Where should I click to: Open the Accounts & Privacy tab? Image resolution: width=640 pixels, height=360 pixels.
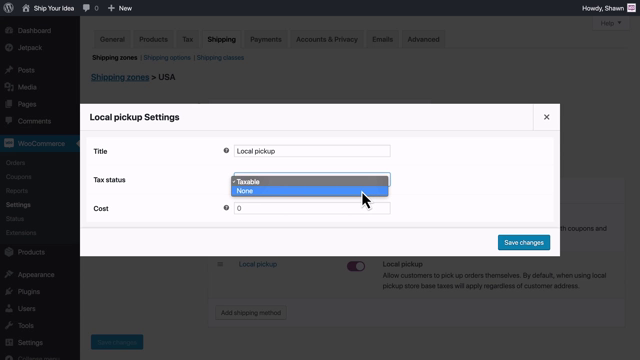point(327,39)
